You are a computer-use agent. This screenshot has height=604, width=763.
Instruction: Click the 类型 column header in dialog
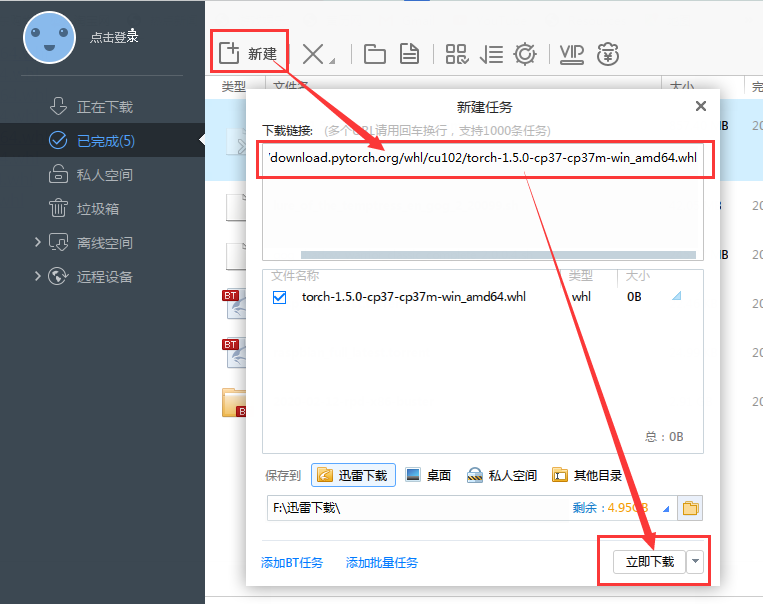pos(581,276)
